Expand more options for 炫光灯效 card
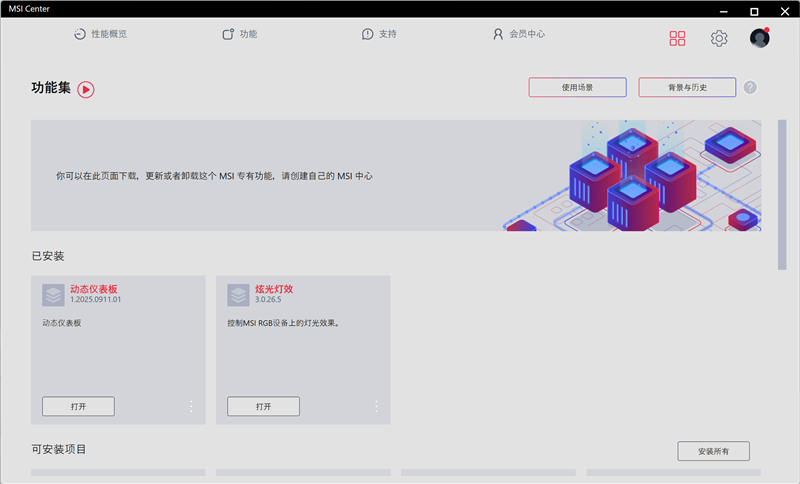This screenshot has width=800, height=484. (376, 406)
